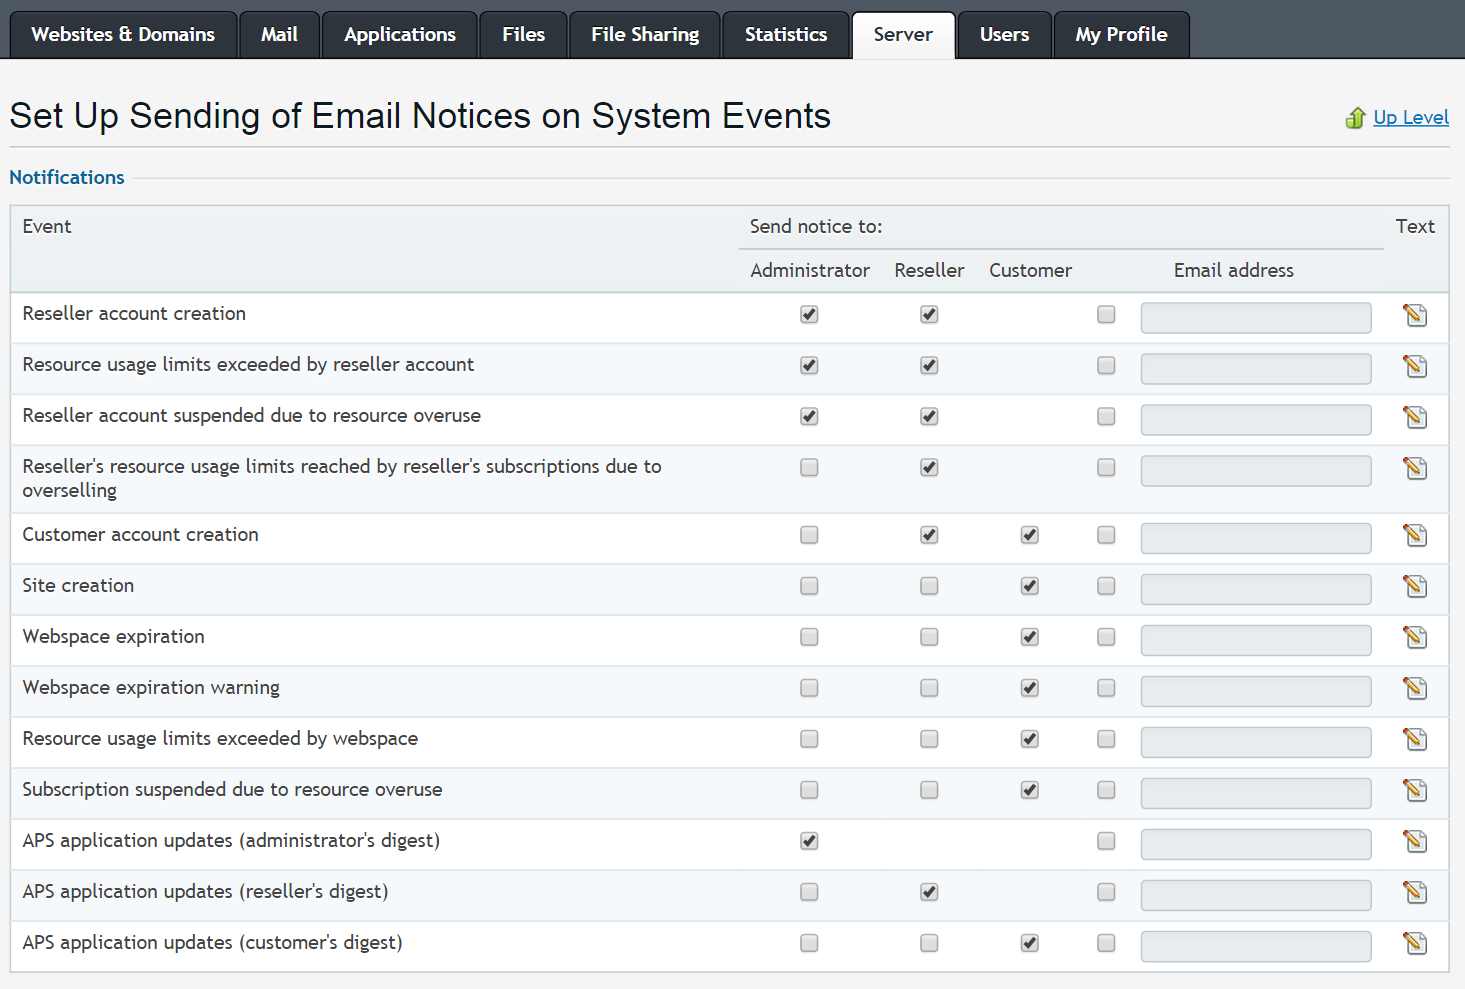This screenshot has height=989, width=1465.
Task: Click email address field for Reseller account creation
Action: pos(1255,318)
